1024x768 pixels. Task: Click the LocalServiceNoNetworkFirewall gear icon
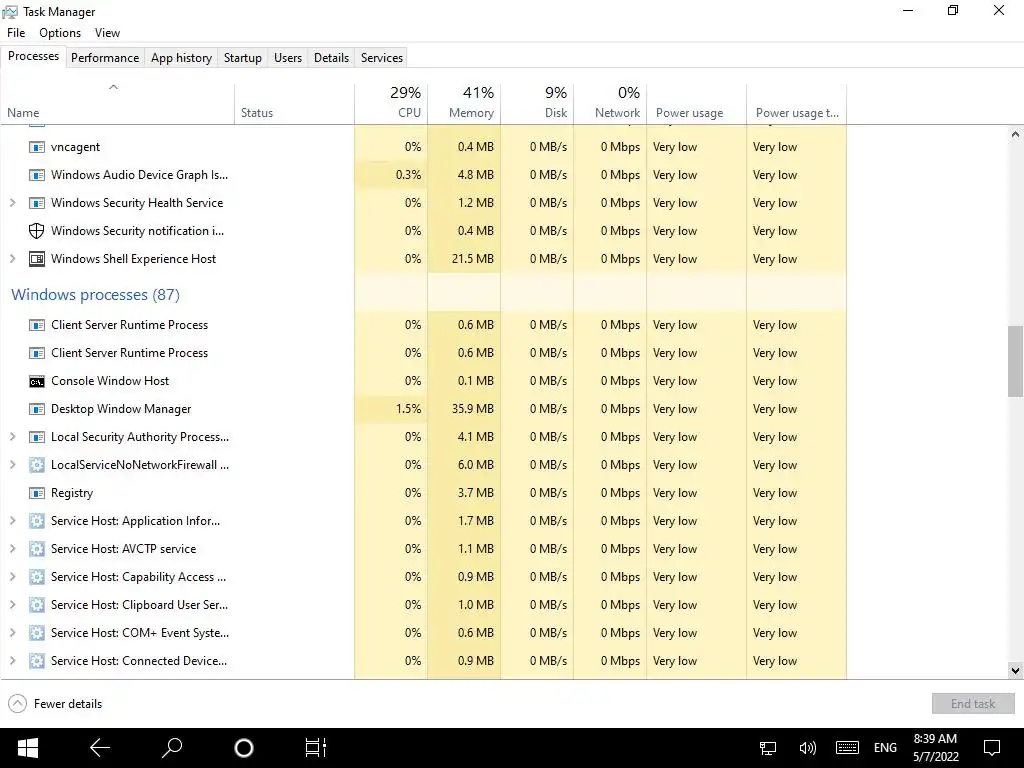[x=37, y=465]
